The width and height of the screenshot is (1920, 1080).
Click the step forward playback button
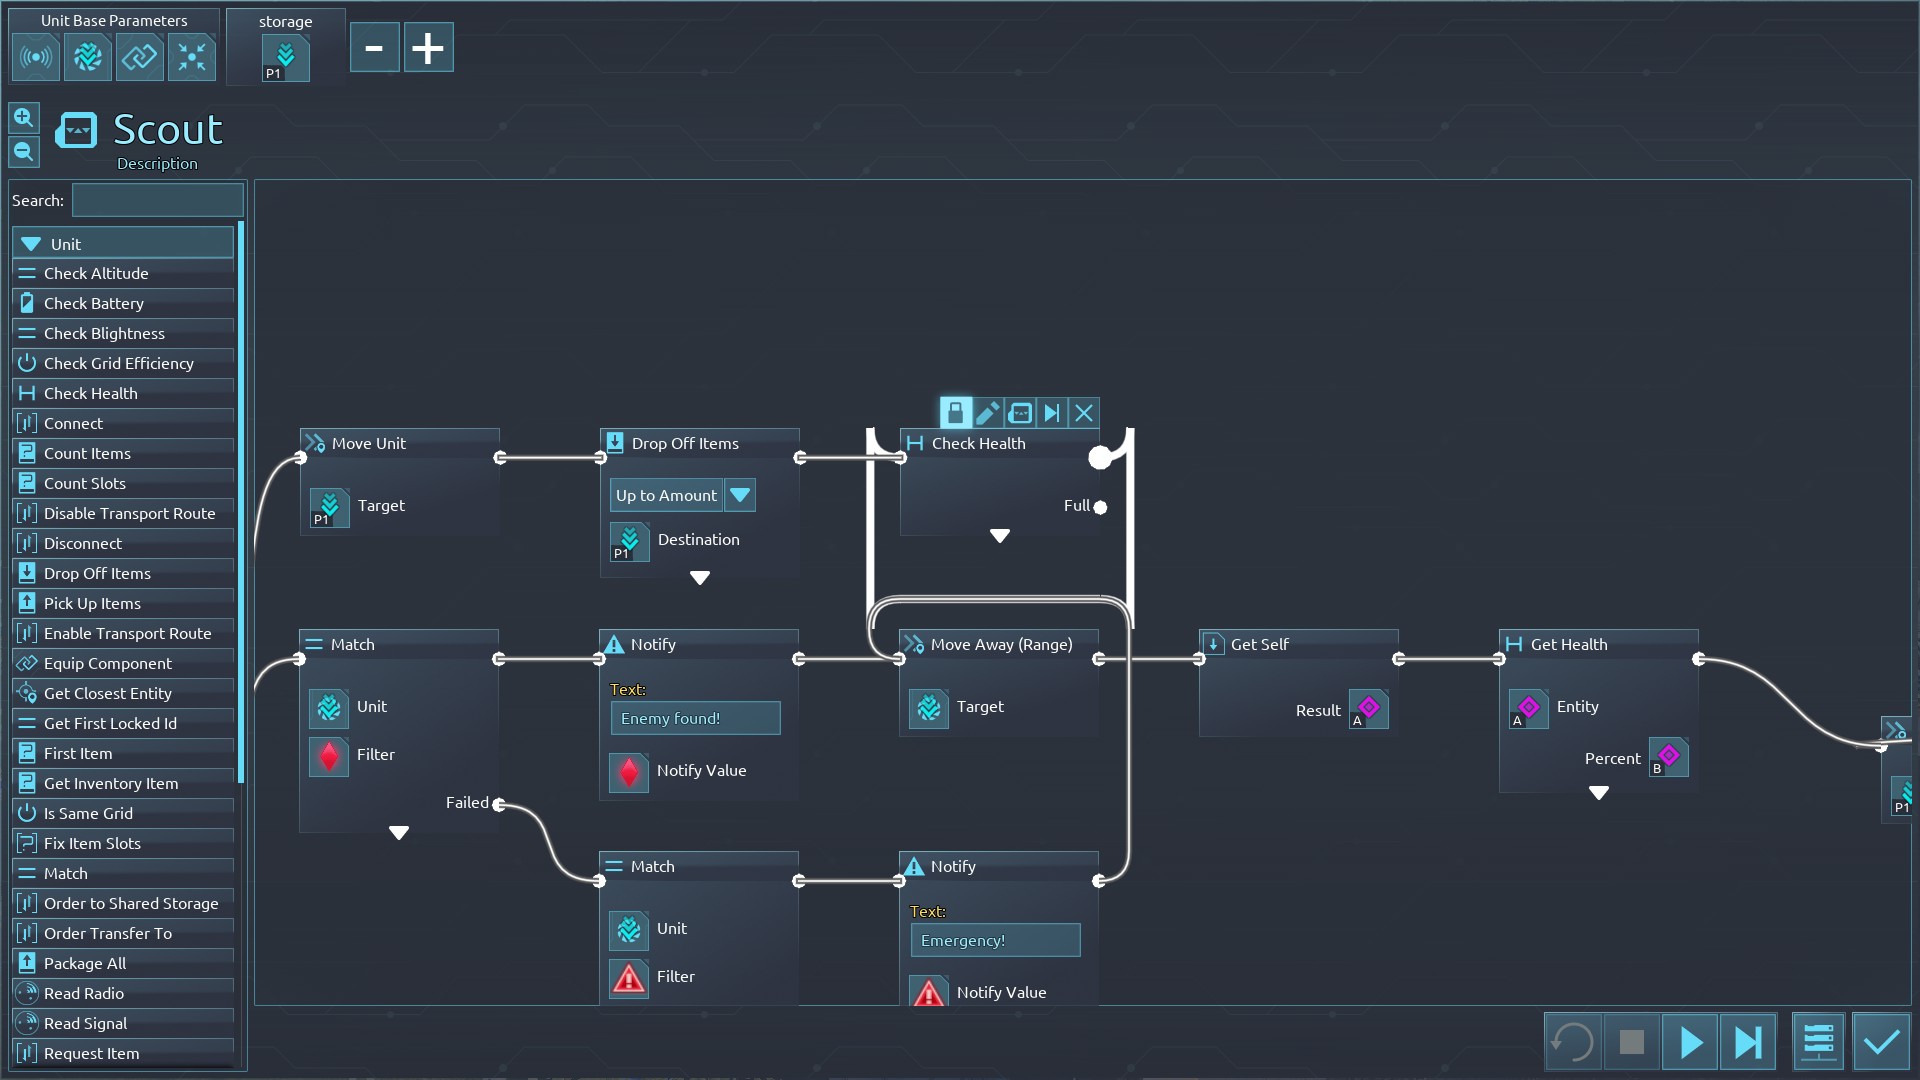pyautogui.click(x=1748, y=1042)
